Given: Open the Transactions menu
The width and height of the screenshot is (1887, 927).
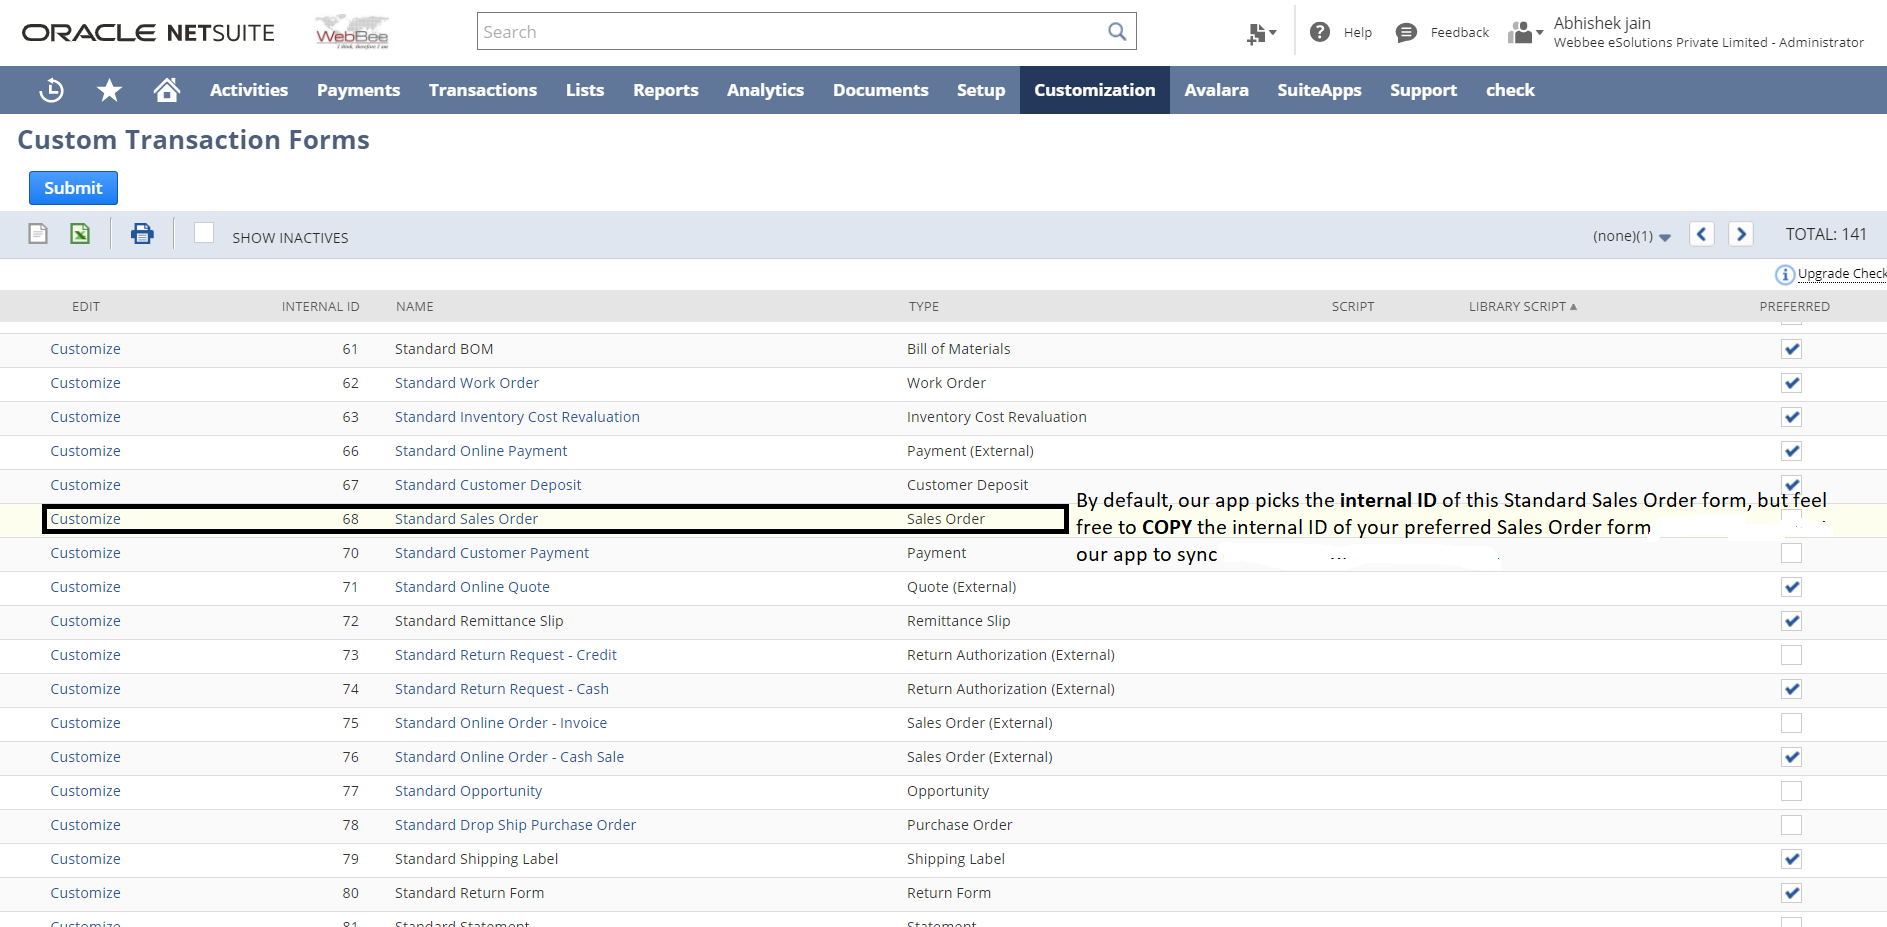Looking at the screenshot, I should pyautogui.click(x=482, y=90).
